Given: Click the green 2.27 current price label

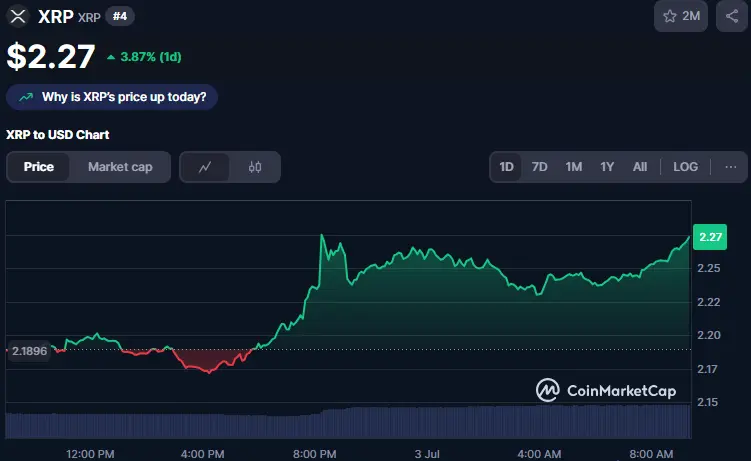Looking at the screenshot, I should point(710,237).
